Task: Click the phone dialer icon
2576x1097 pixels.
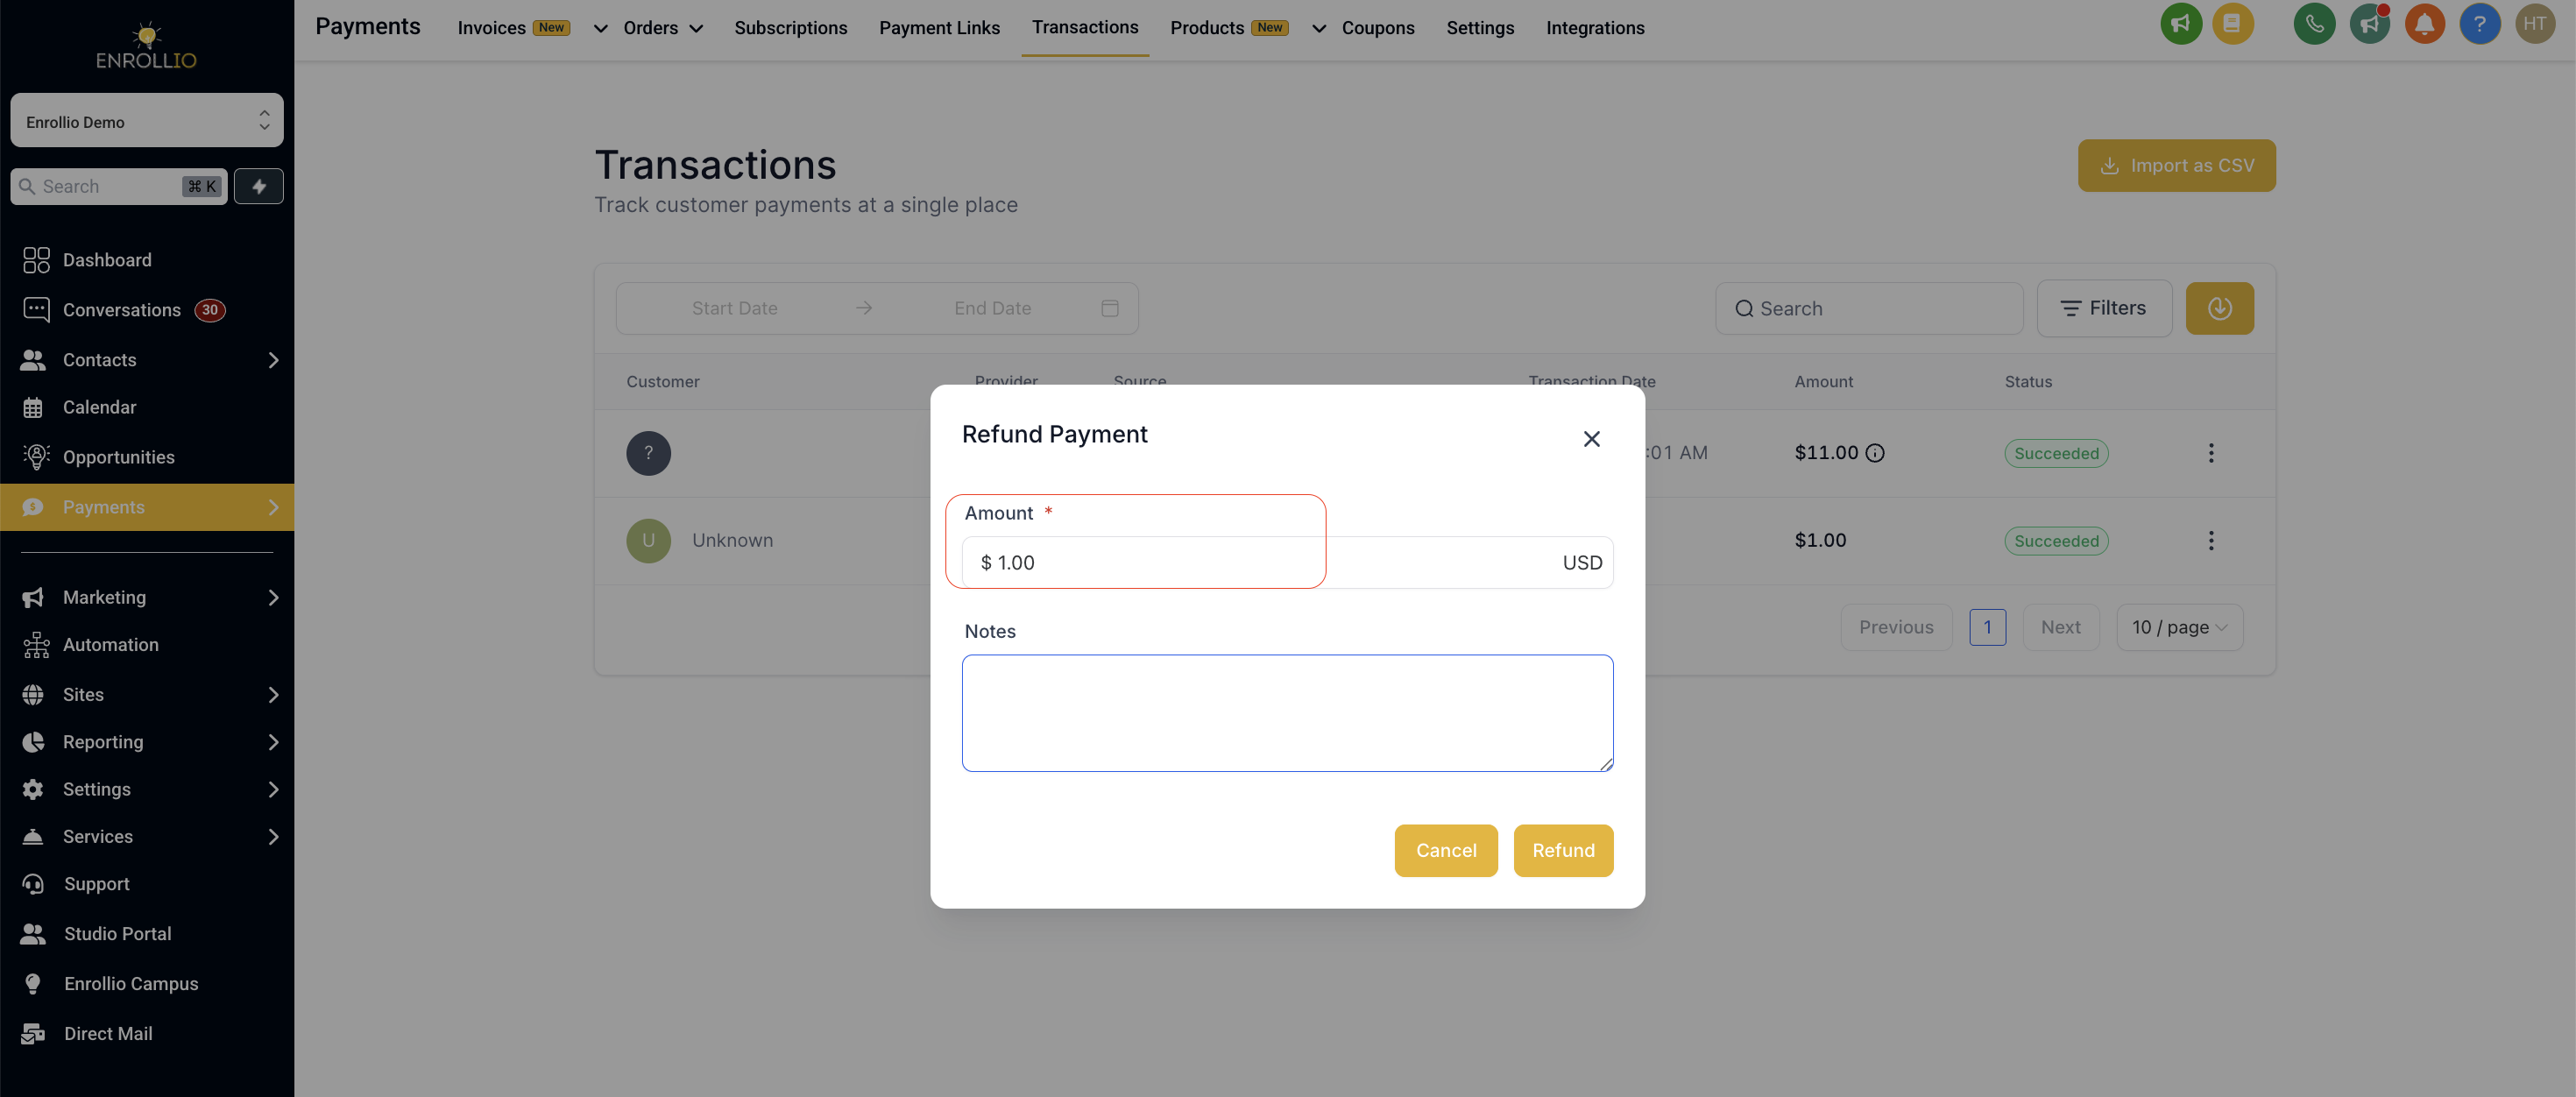Action: [x=2314, y=24]
